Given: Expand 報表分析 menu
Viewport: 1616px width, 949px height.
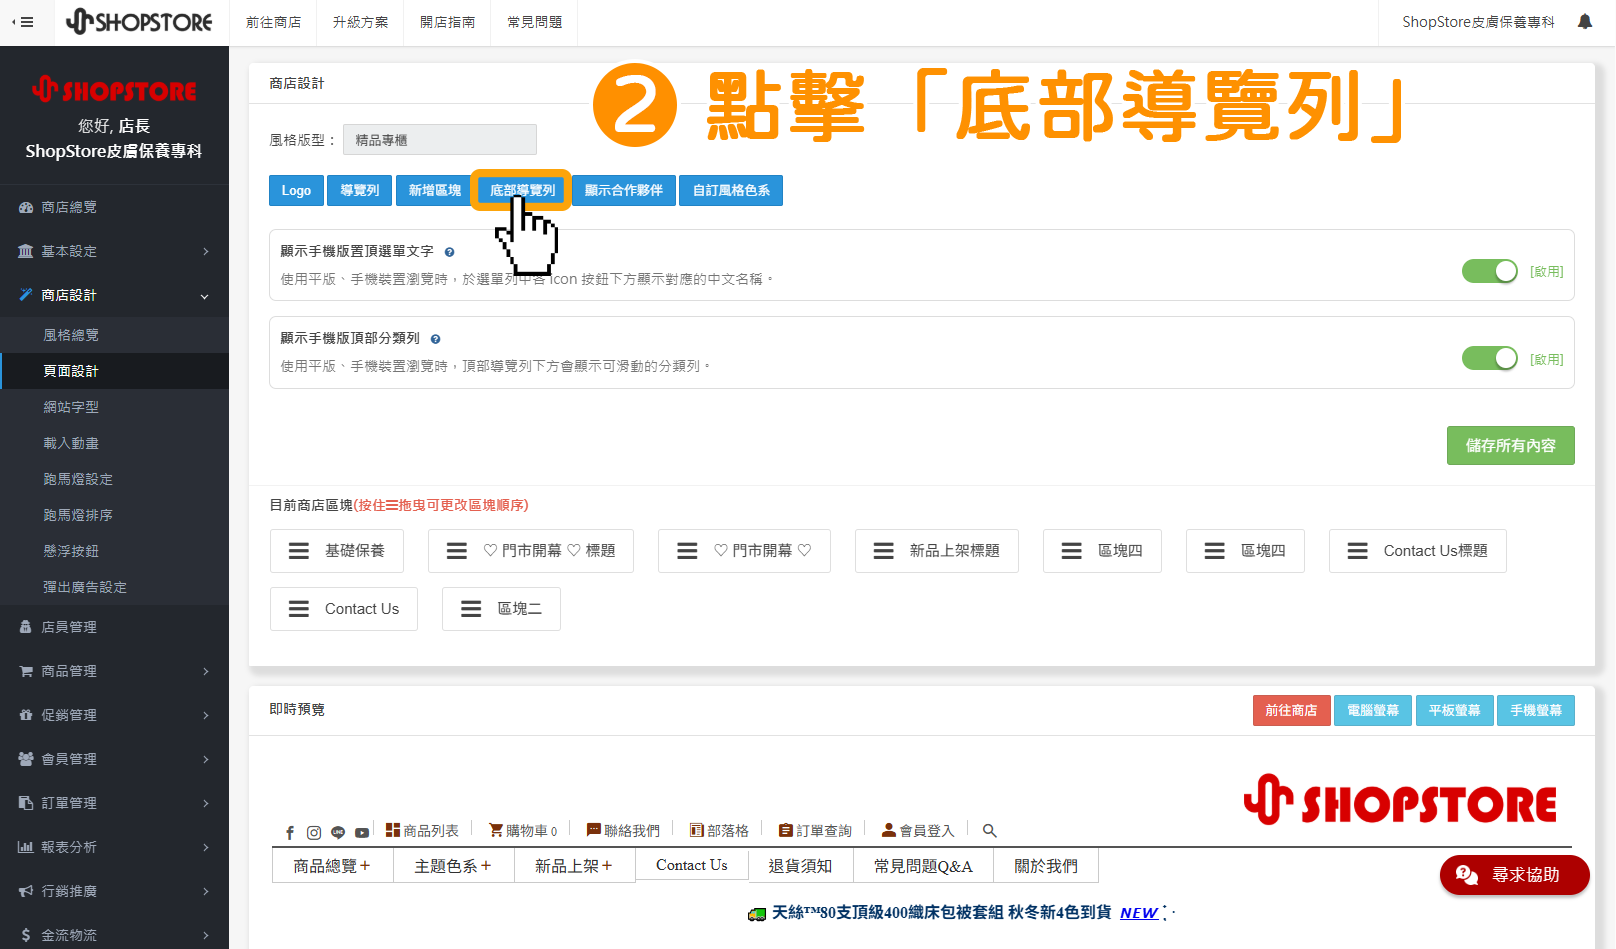Looking at the screenshot, I should click(x=114, y=847).
